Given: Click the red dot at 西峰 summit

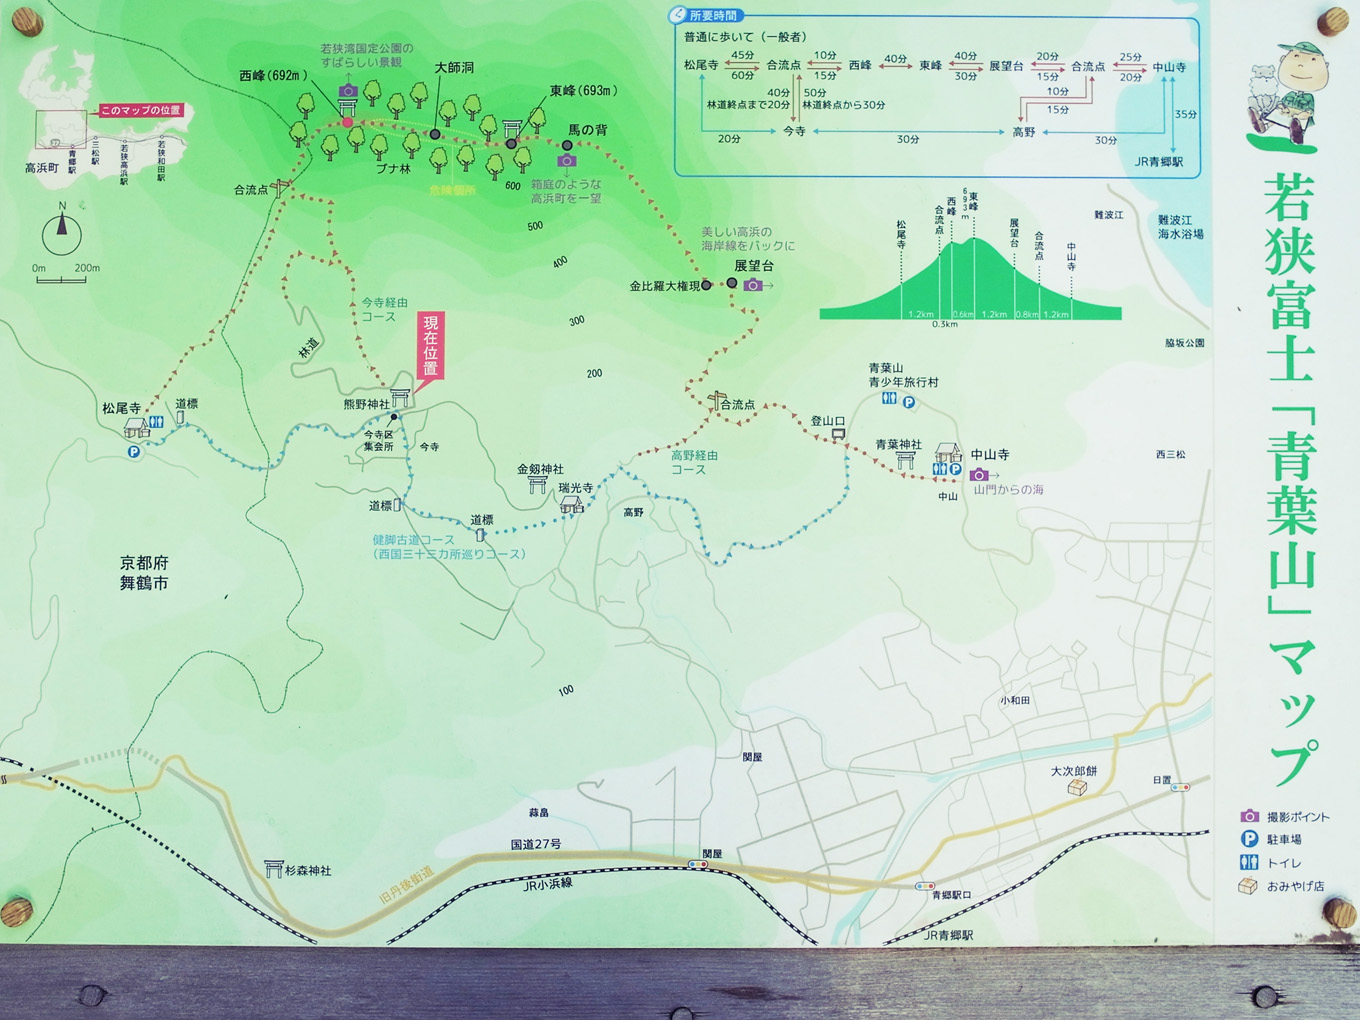Looking at the screenshot, I should 348,123.
